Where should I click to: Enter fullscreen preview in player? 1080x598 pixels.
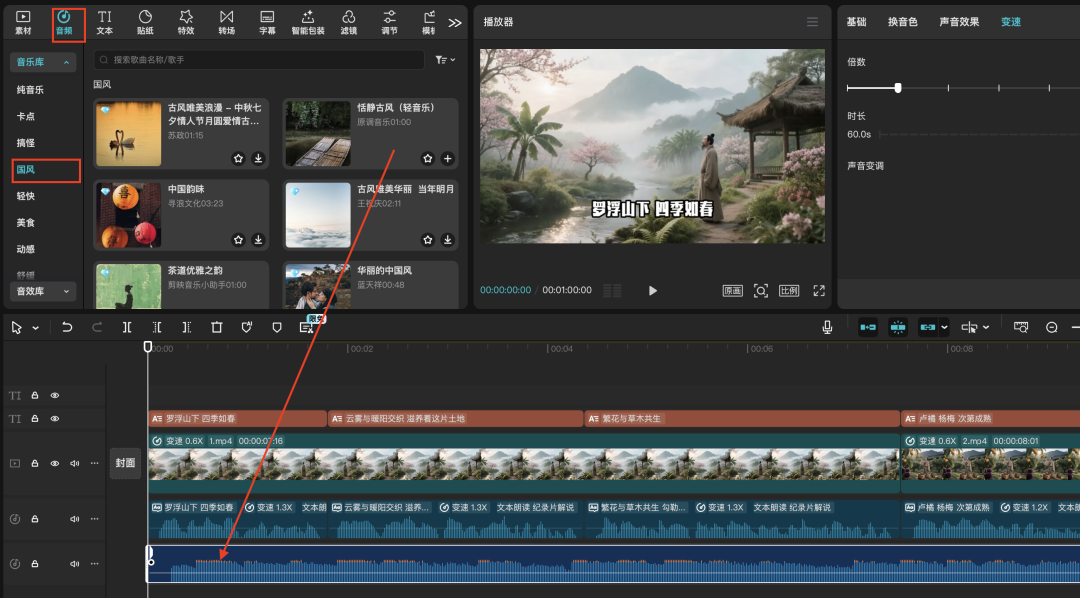819,291
